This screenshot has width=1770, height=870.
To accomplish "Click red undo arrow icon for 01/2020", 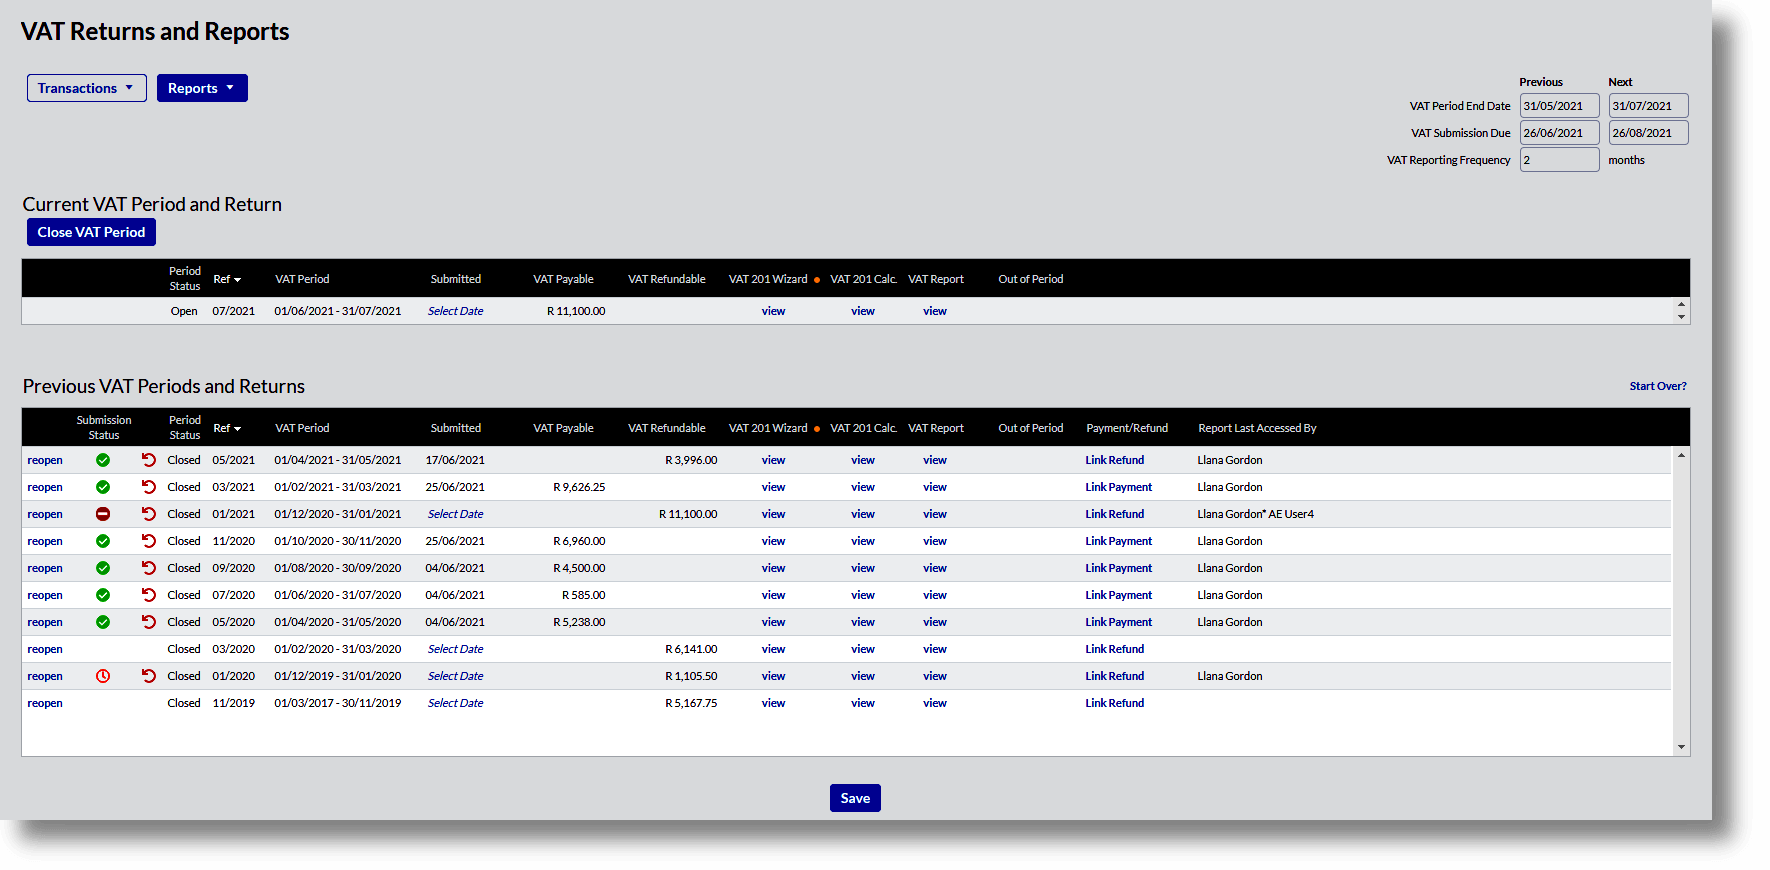I will pos(149,676).
